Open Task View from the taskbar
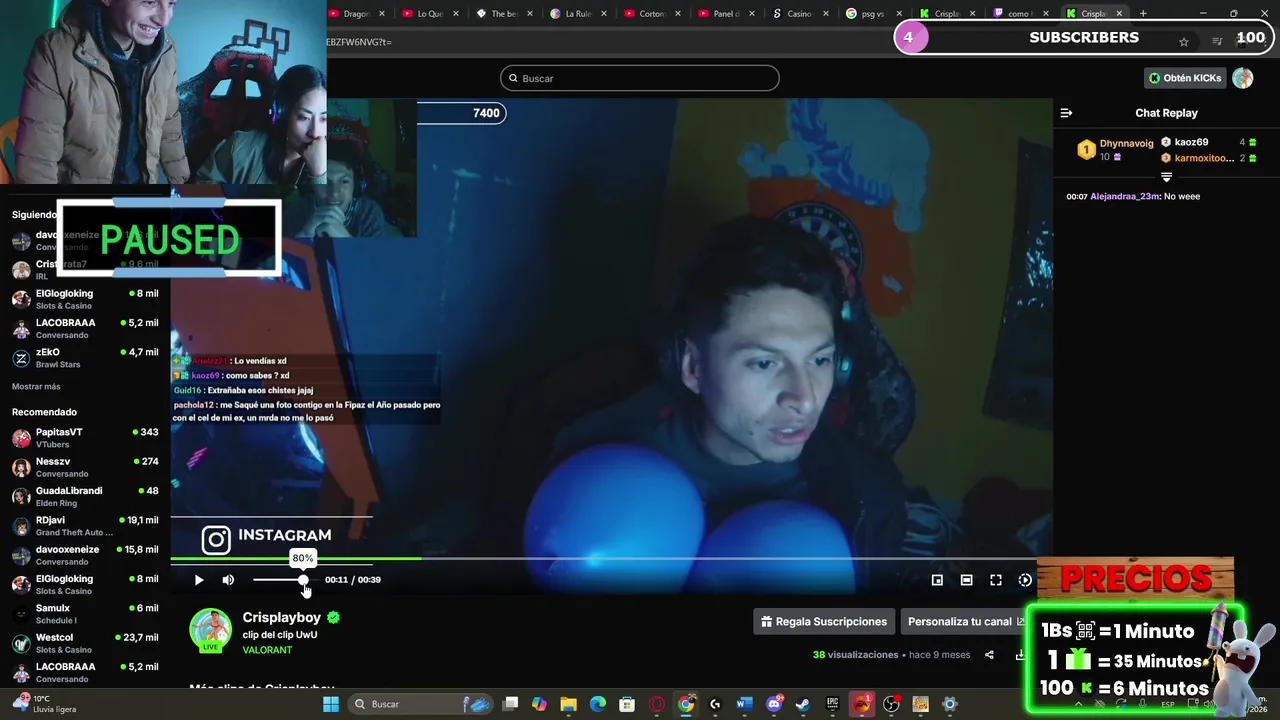This screenshot has width=1280, height=720. coord(510,704)
